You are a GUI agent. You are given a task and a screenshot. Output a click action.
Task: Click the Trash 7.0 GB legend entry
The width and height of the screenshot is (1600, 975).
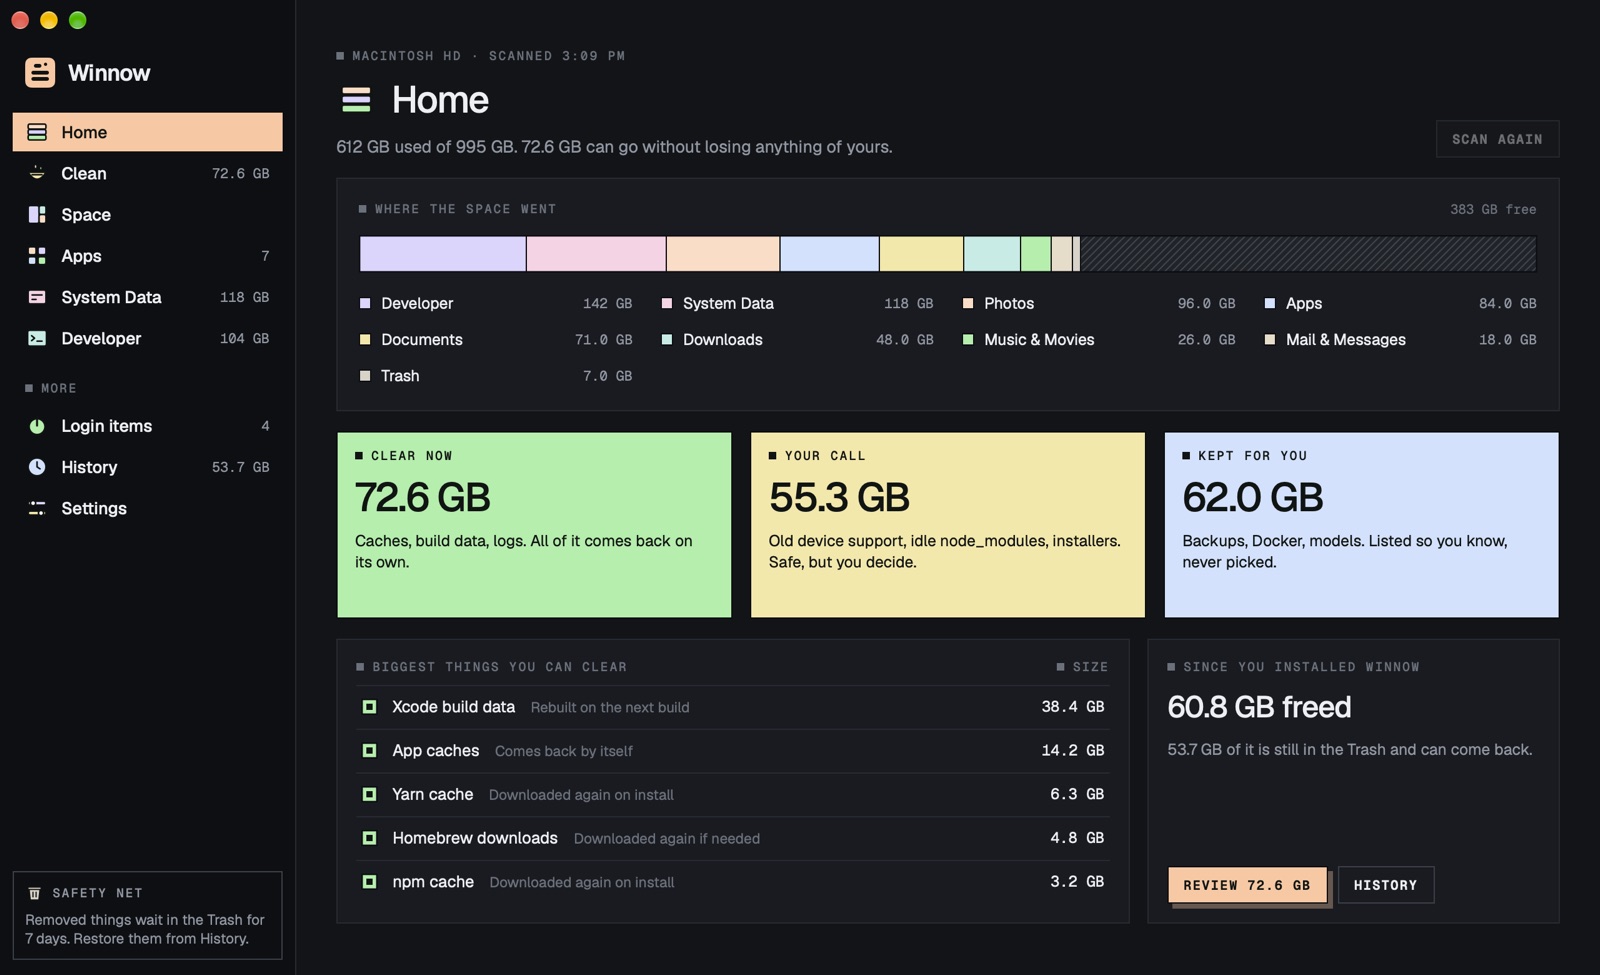coord(496,376)
